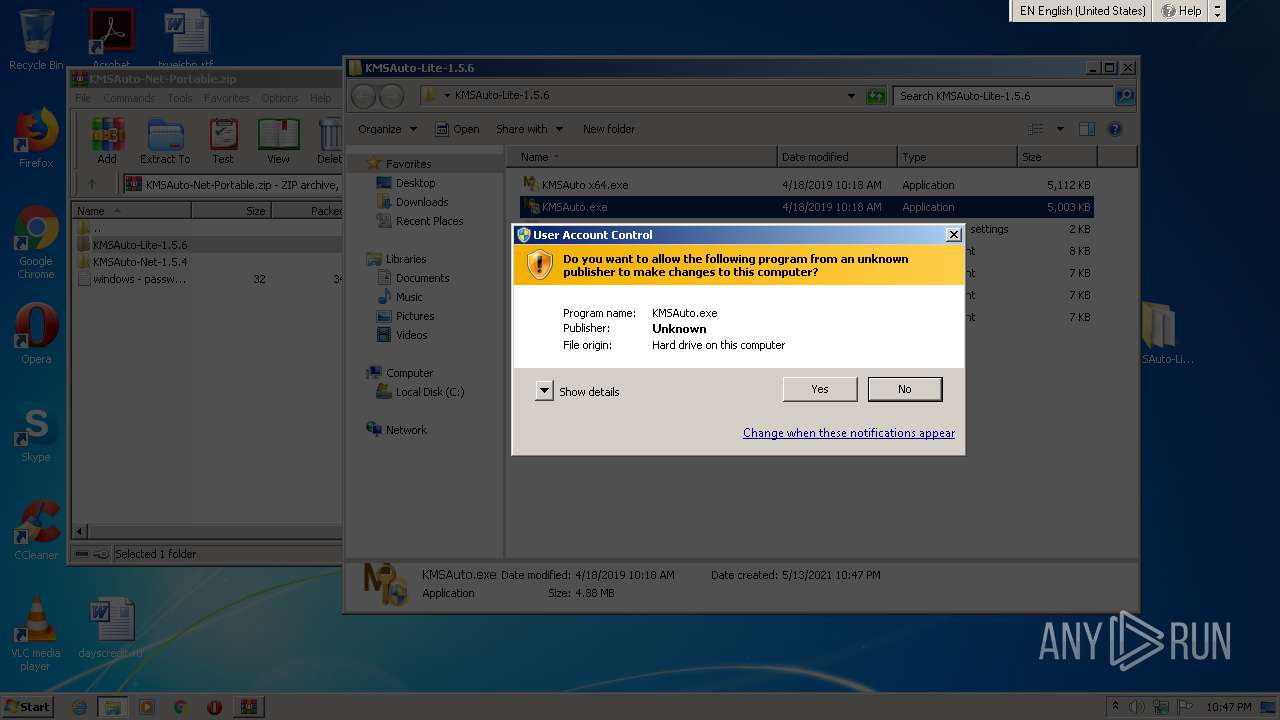Sort Explorer by Type column
1280x720 pixels.
957,157
